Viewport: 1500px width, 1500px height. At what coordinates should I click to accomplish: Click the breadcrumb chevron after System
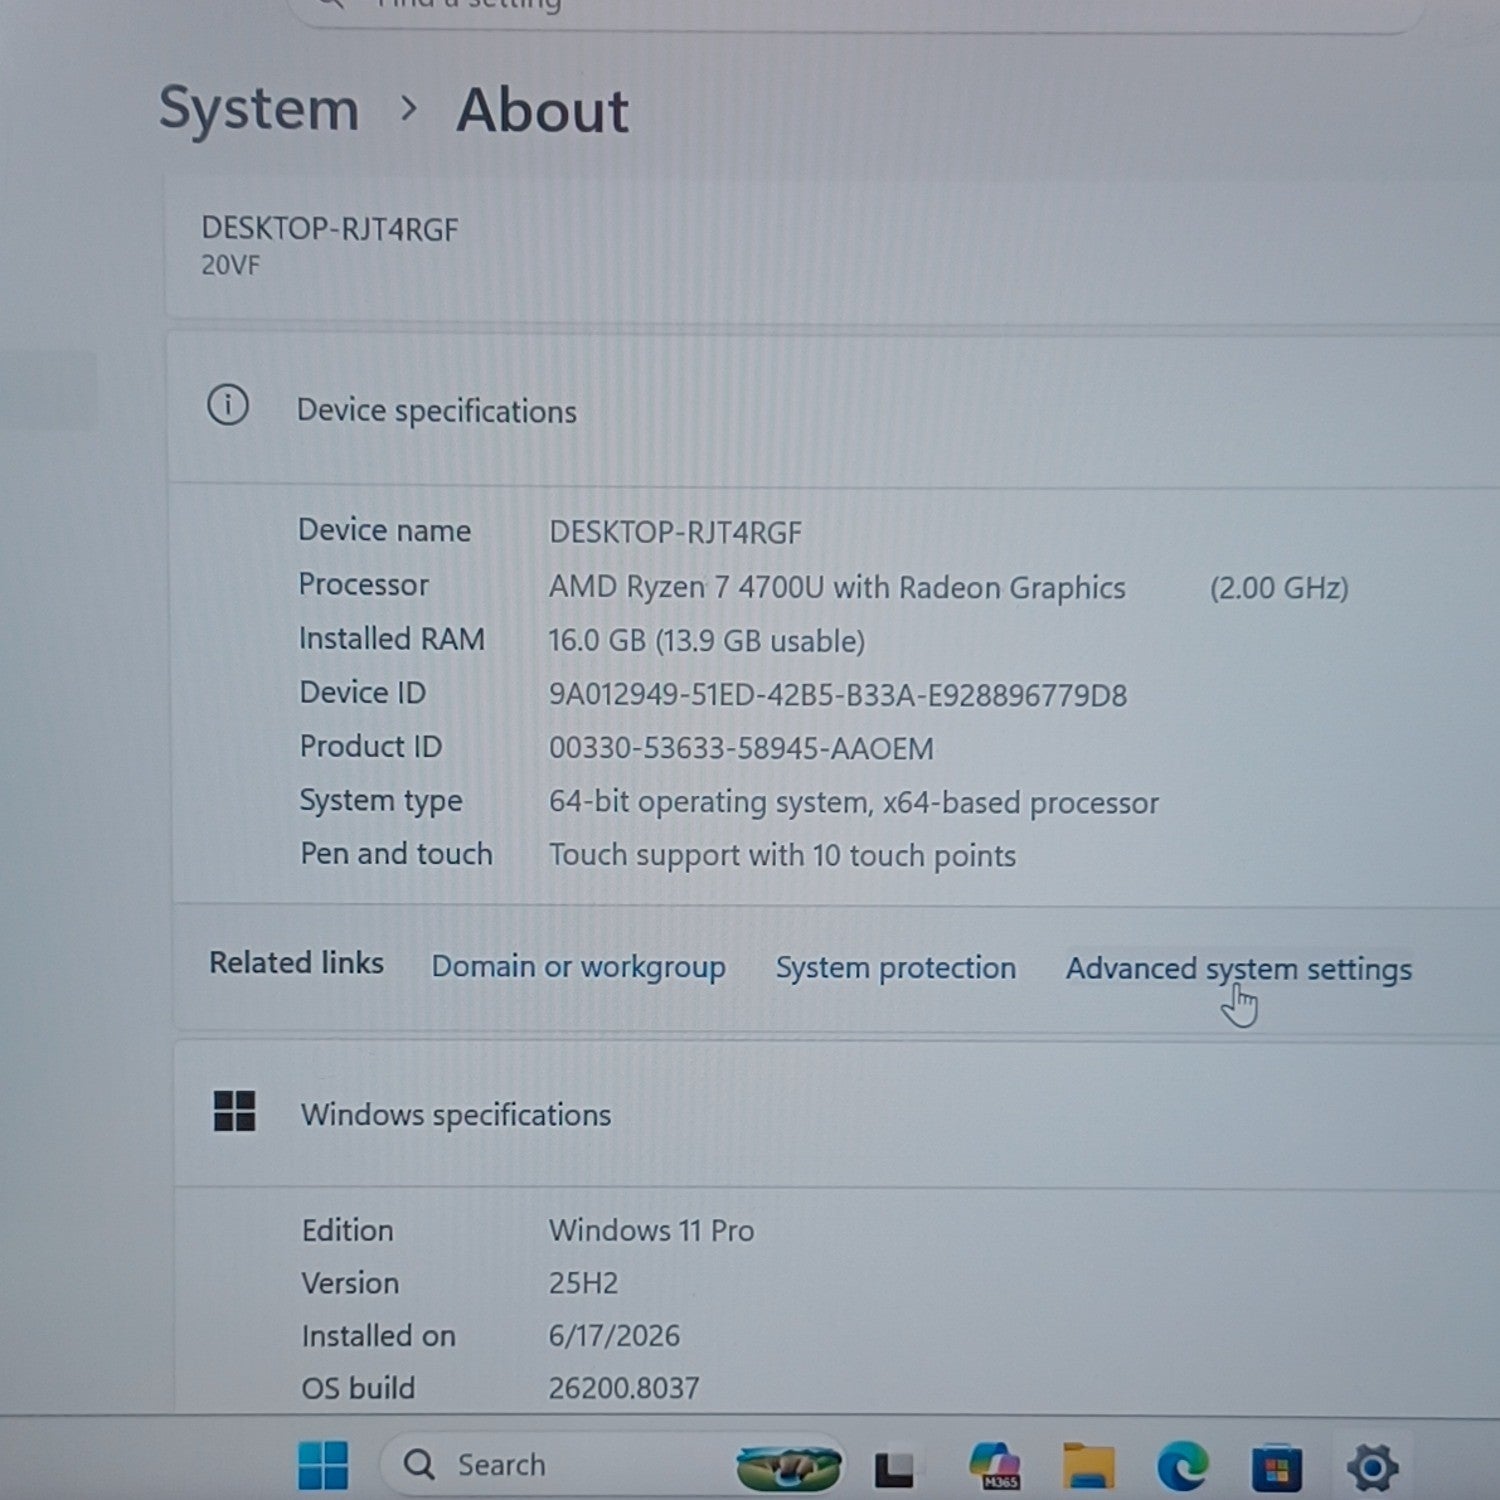pyautogui.click(x=408, y=108)
